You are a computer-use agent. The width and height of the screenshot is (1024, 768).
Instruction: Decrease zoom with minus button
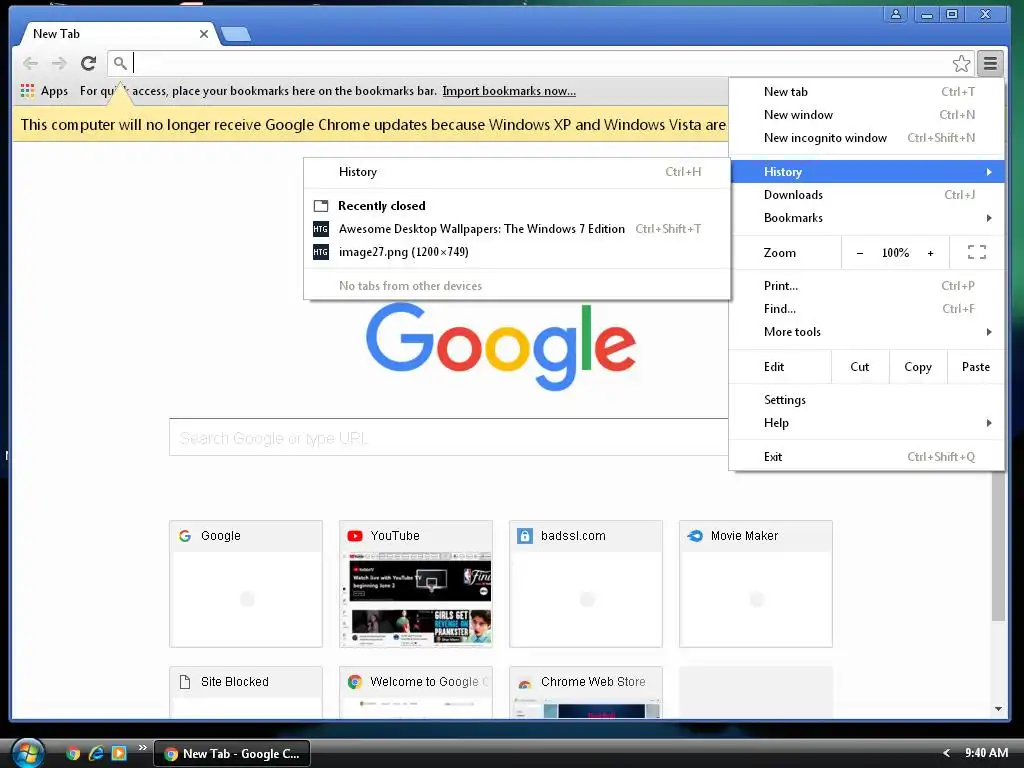tap(859, 253)
